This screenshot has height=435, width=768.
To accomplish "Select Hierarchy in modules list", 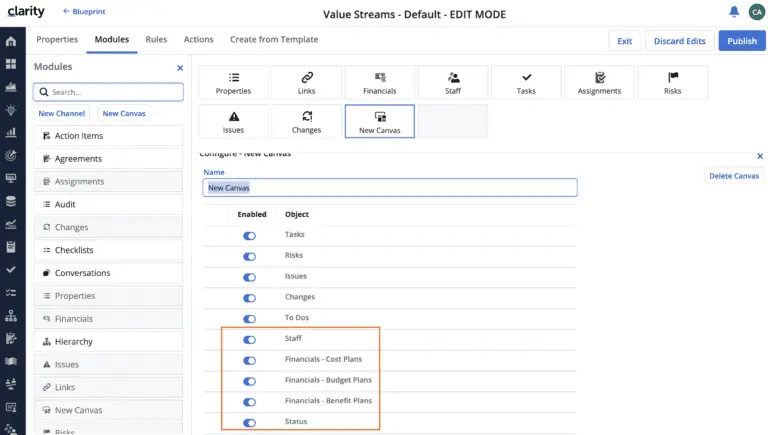I will [108, 342].
